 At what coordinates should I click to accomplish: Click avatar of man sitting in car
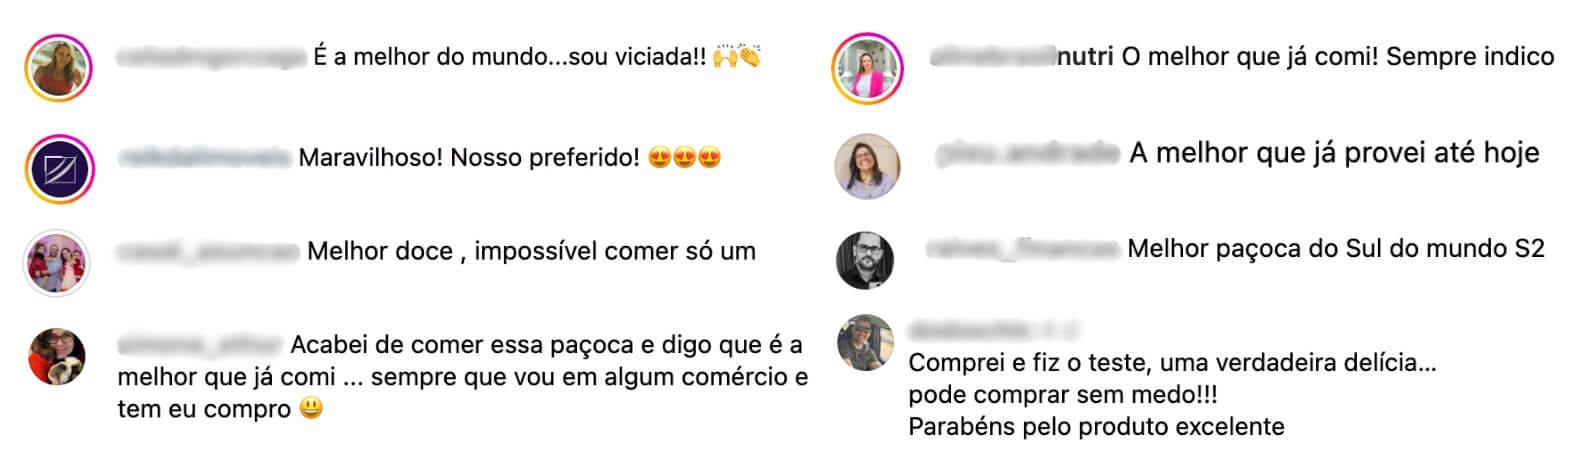click(865, 343)
